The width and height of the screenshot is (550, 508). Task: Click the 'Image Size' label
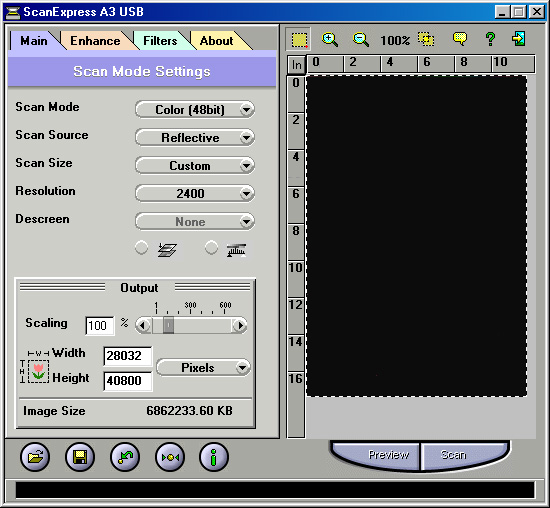(x=54, y=411)
